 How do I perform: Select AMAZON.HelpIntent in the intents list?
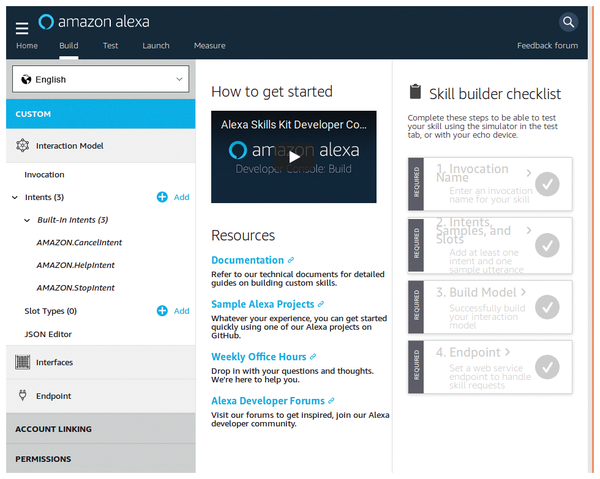[75, 265]
